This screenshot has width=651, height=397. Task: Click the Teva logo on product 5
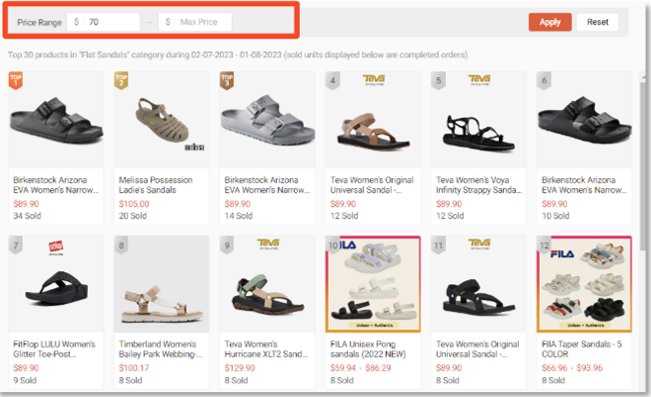479,79
